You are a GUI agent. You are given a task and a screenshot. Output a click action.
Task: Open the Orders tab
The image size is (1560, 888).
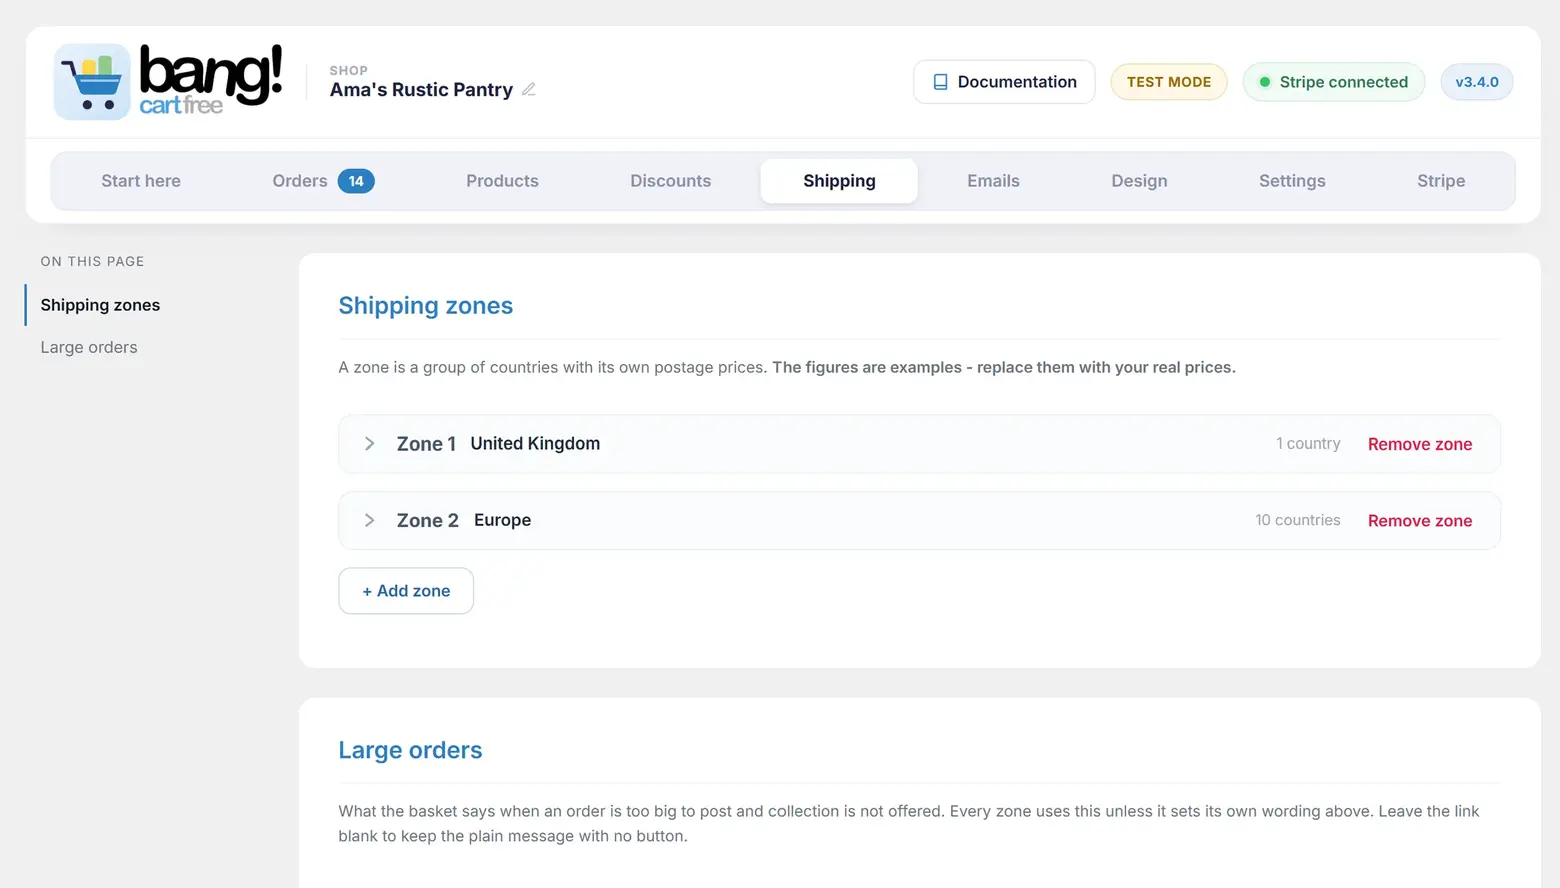[323, 181]
